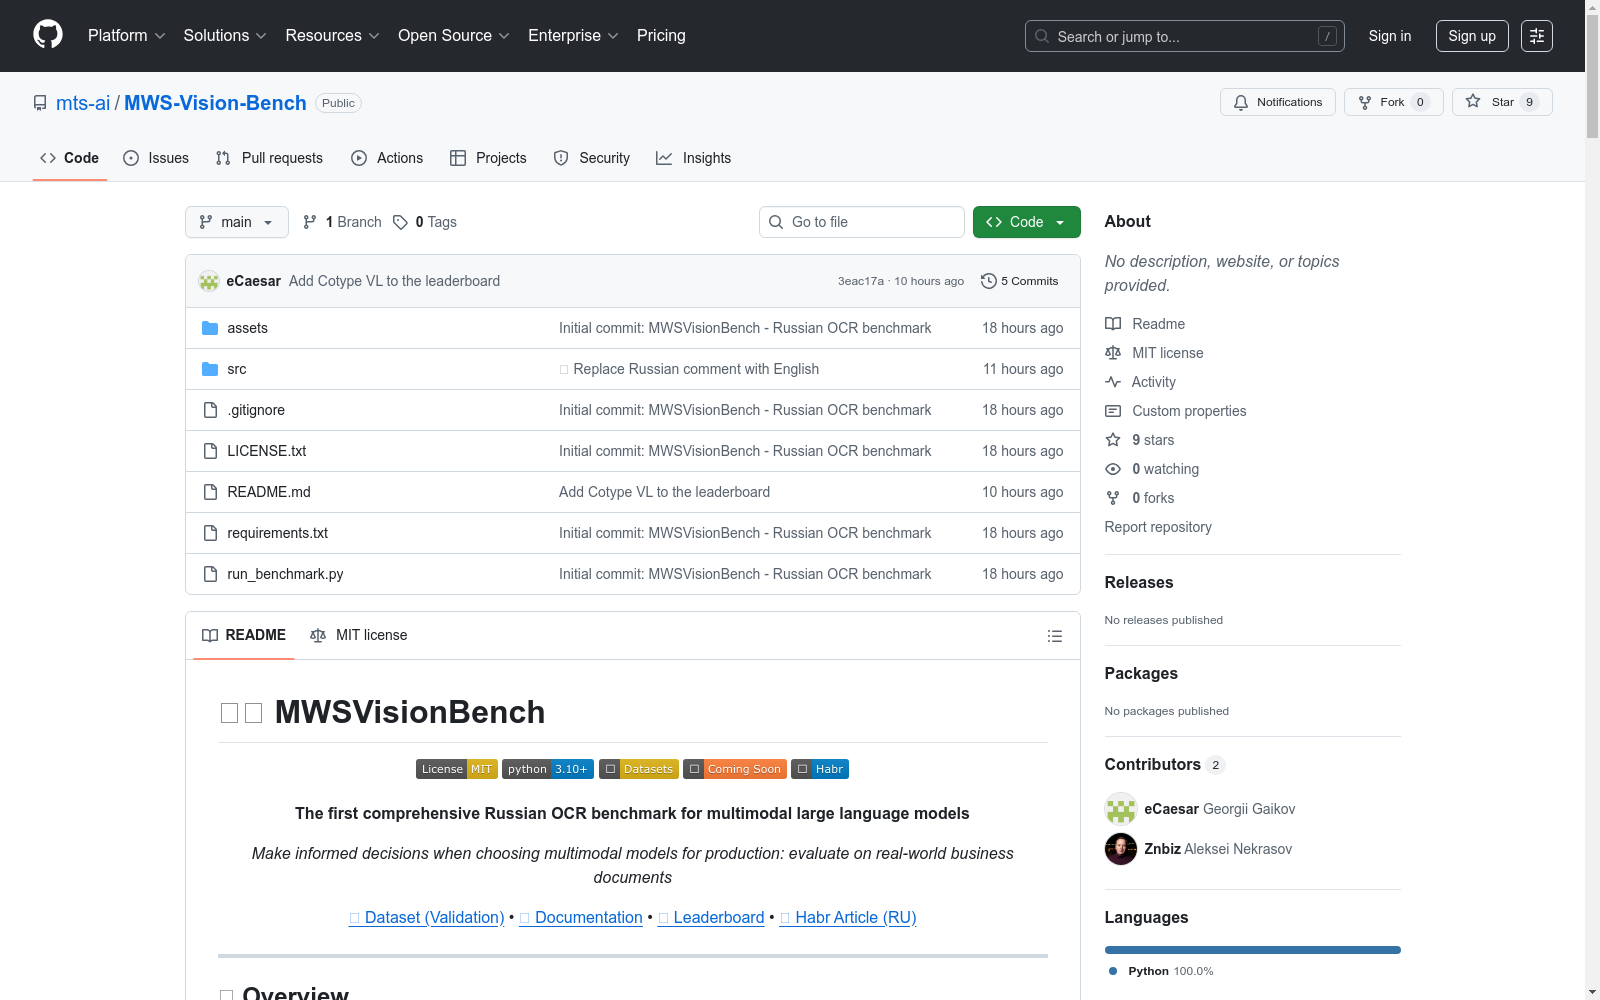Open the Pricing page
Viewport: 1600px width, 1000px height.
661,36
